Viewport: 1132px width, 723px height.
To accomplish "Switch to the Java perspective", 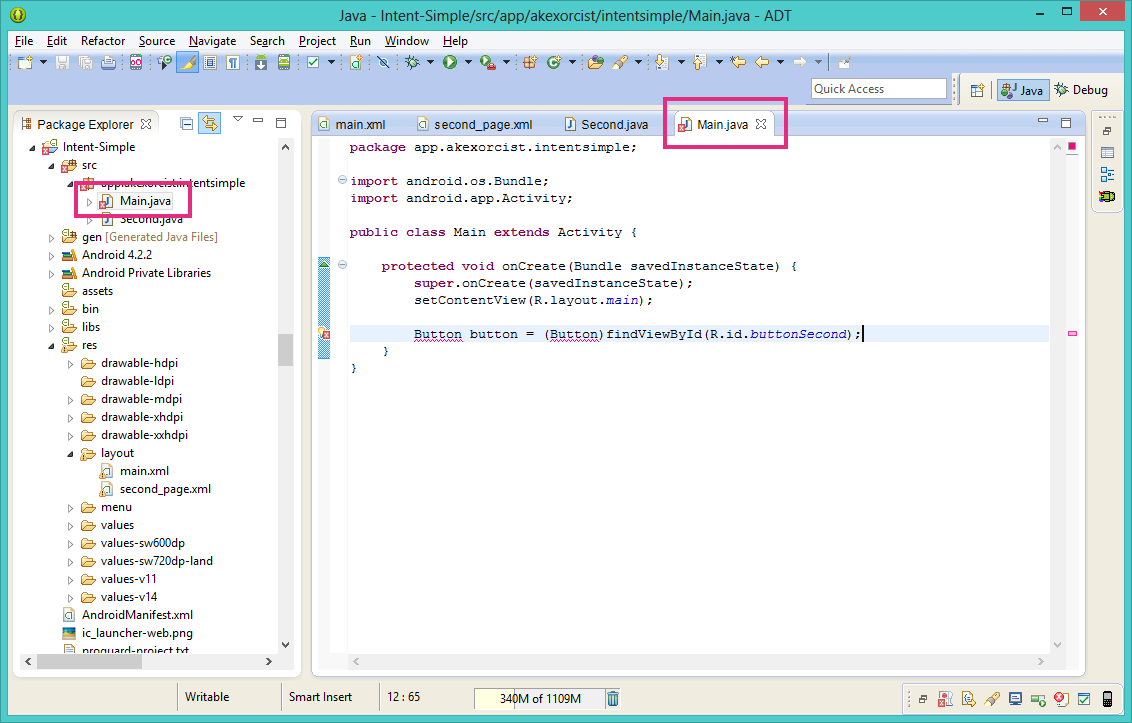I will 1022,90.
